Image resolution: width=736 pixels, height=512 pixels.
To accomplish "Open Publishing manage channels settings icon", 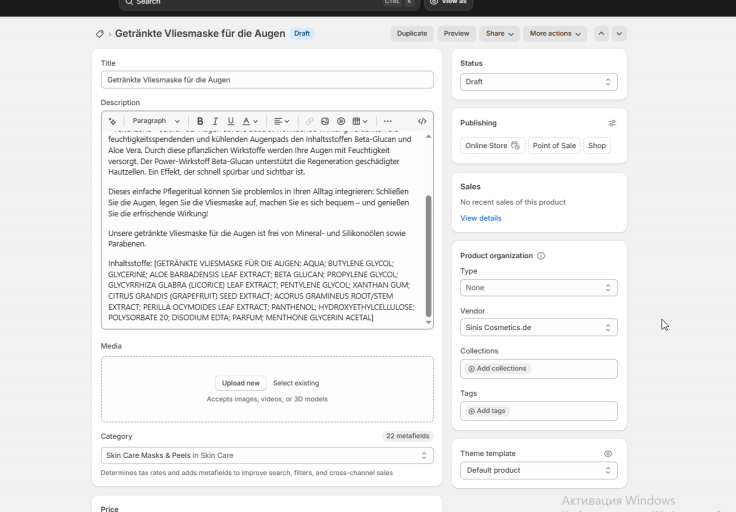I will (612, 123).
